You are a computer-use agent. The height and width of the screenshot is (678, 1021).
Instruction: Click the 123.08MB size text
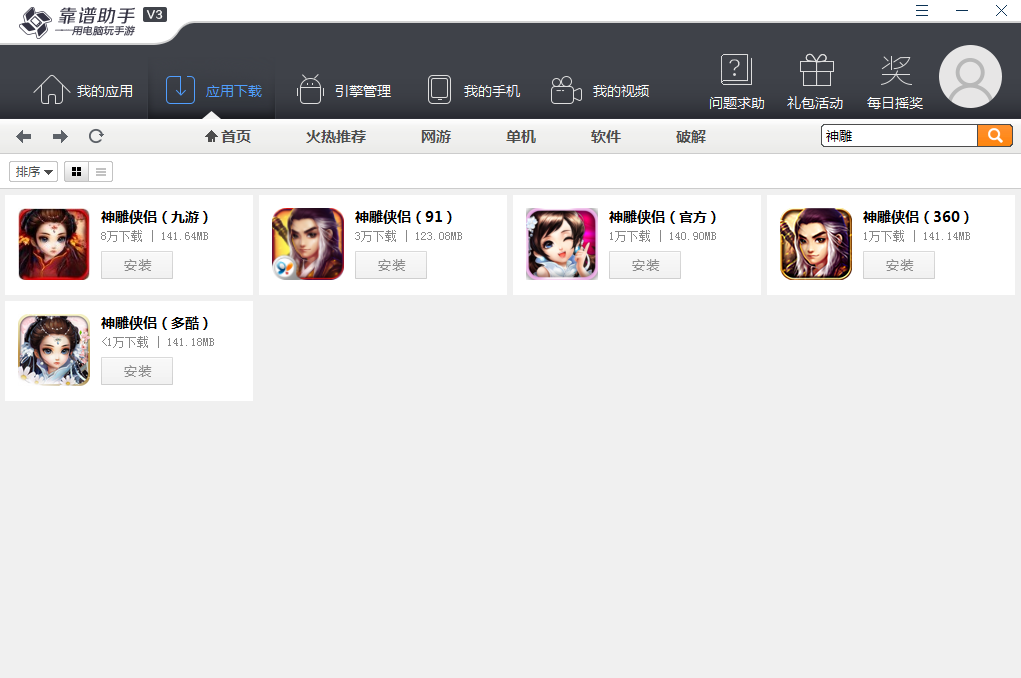pos(439,236)
